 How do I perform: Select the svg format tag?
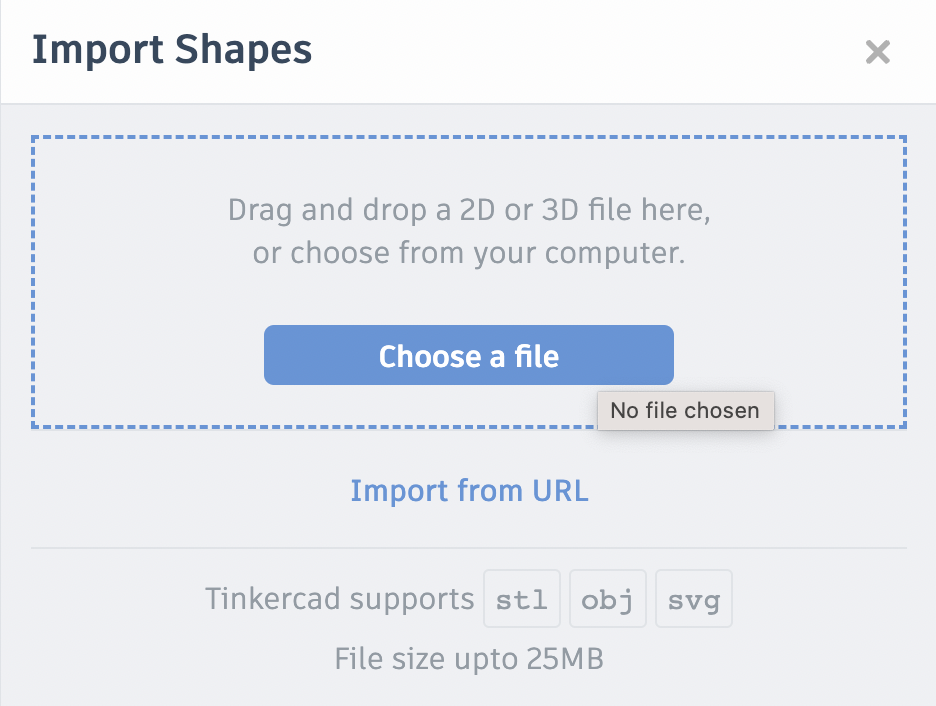click(x=694, y=599)
